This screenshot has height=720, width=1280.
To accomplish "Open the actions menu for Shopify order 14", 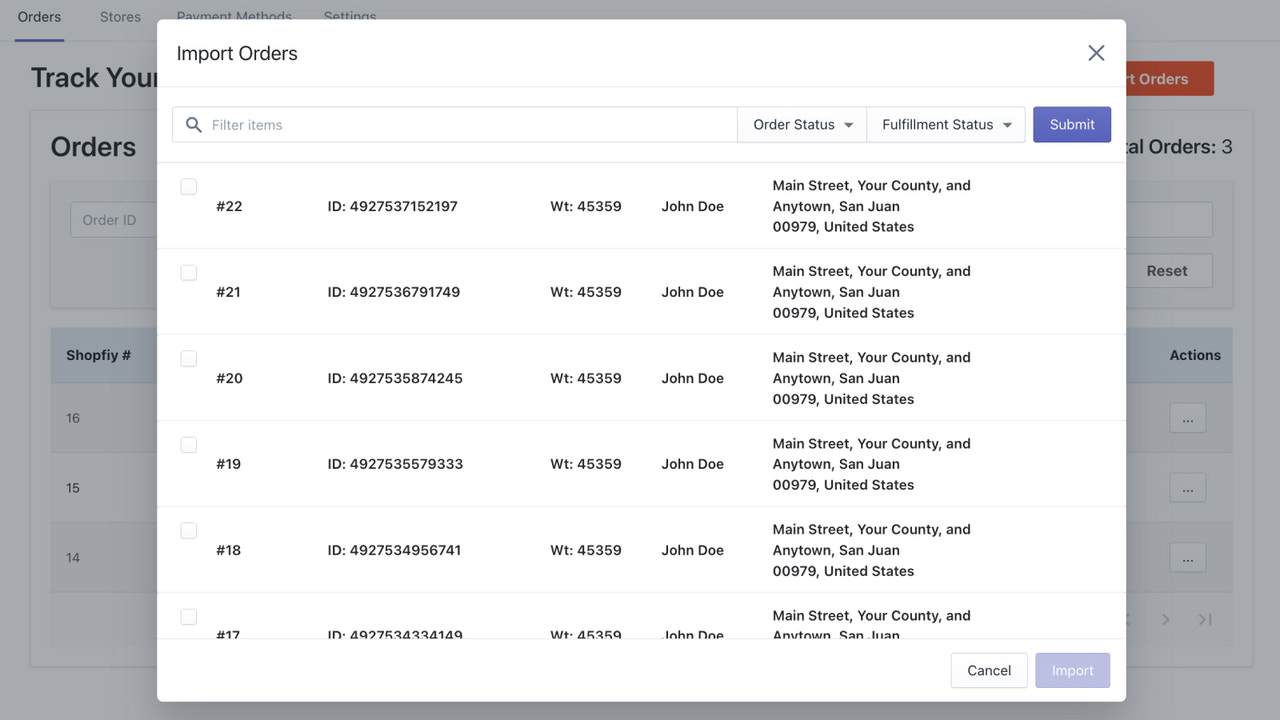I will click(1187, 558).
